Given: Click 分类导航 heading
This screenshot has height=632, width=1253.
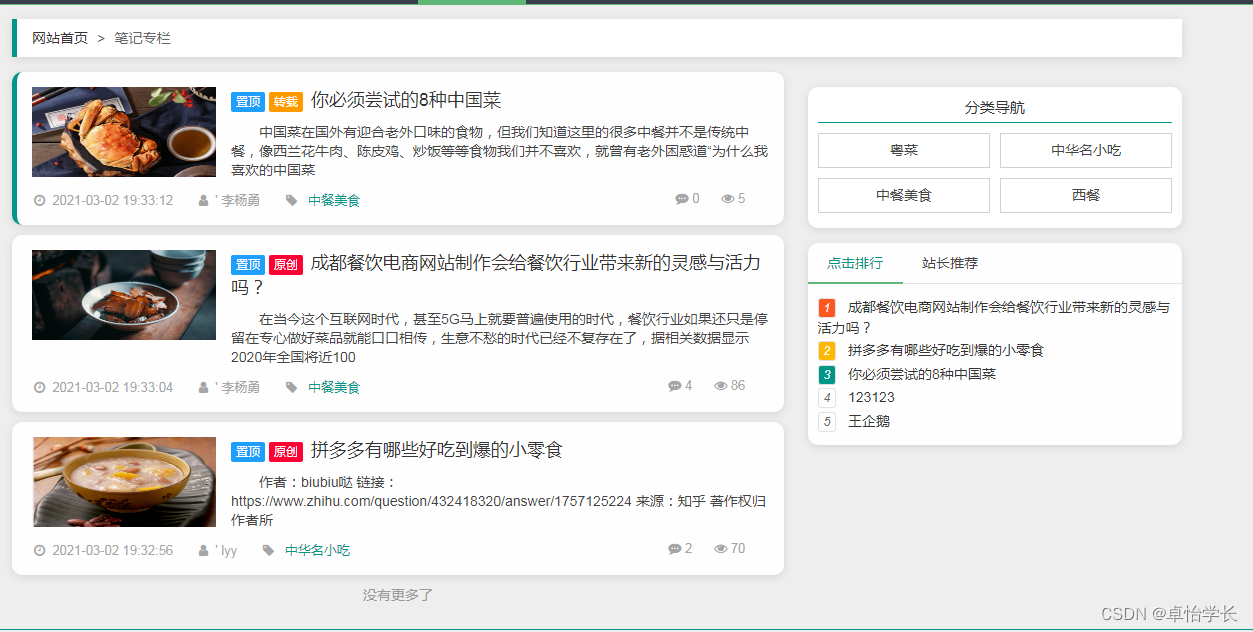Looking at the screenshot, I should [995, 108].
